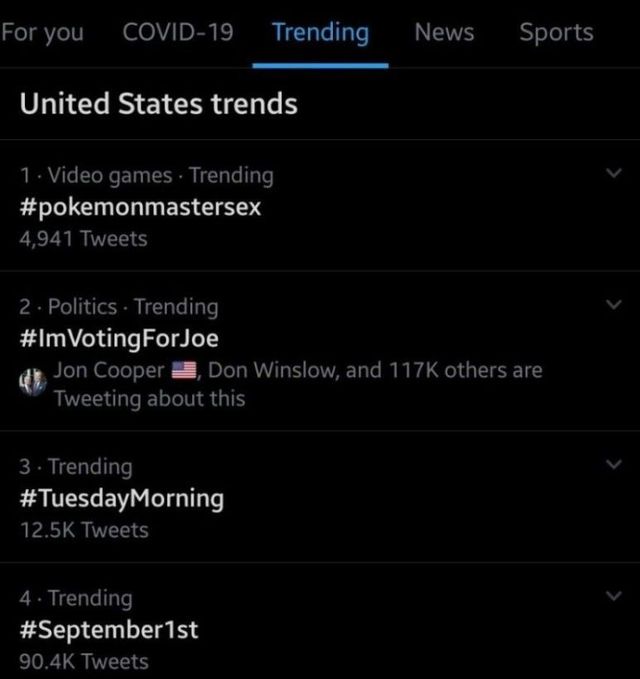This screenshot has width=640, height=679.
Task: Open the #pokemonmastersex hashtag
Action: (140, 207)
